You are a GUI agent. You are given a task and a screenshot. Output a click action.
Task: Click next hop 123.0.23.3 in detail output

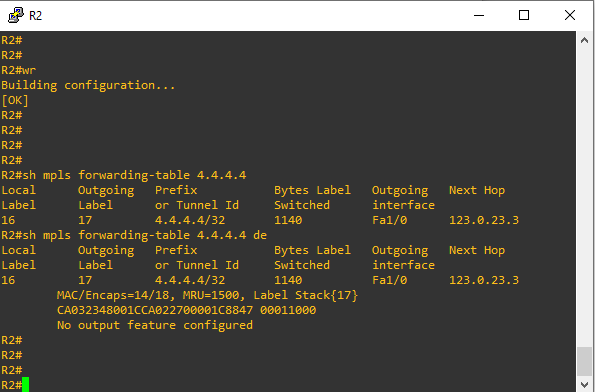(x=484, y=280)
